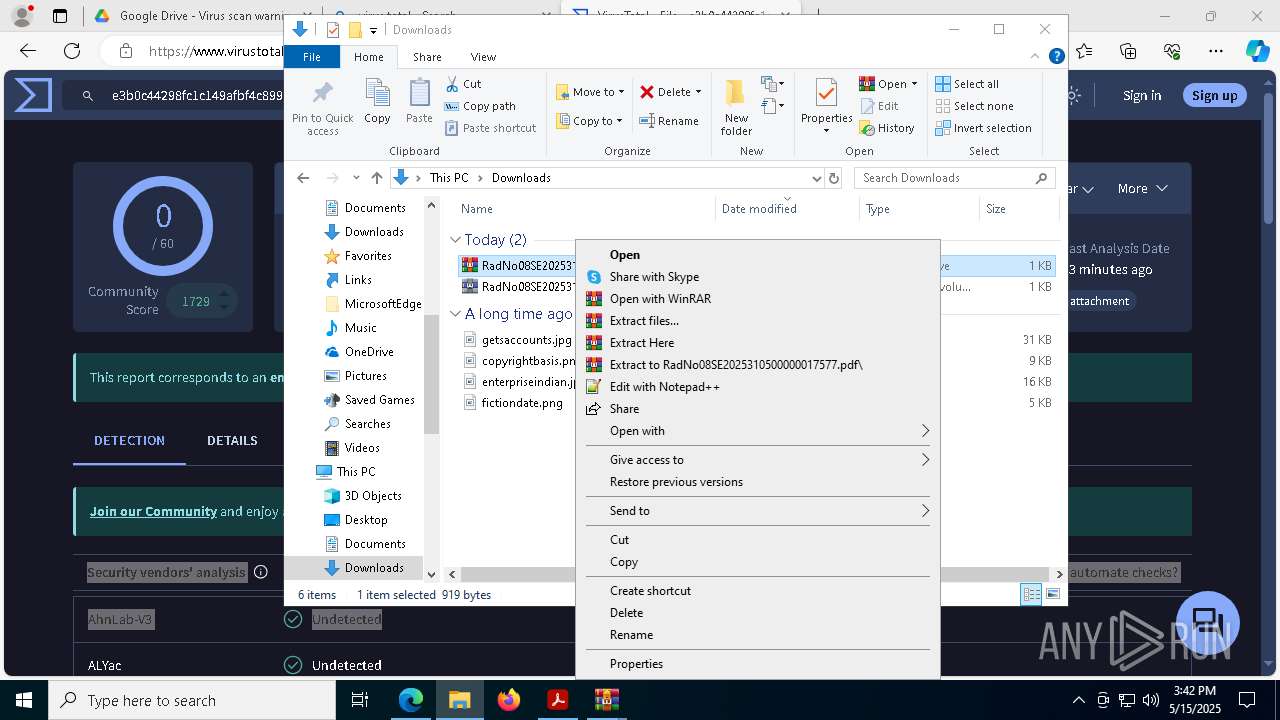Choose Extract Here option
The image size is (1280, 720).
coord(757,343)
